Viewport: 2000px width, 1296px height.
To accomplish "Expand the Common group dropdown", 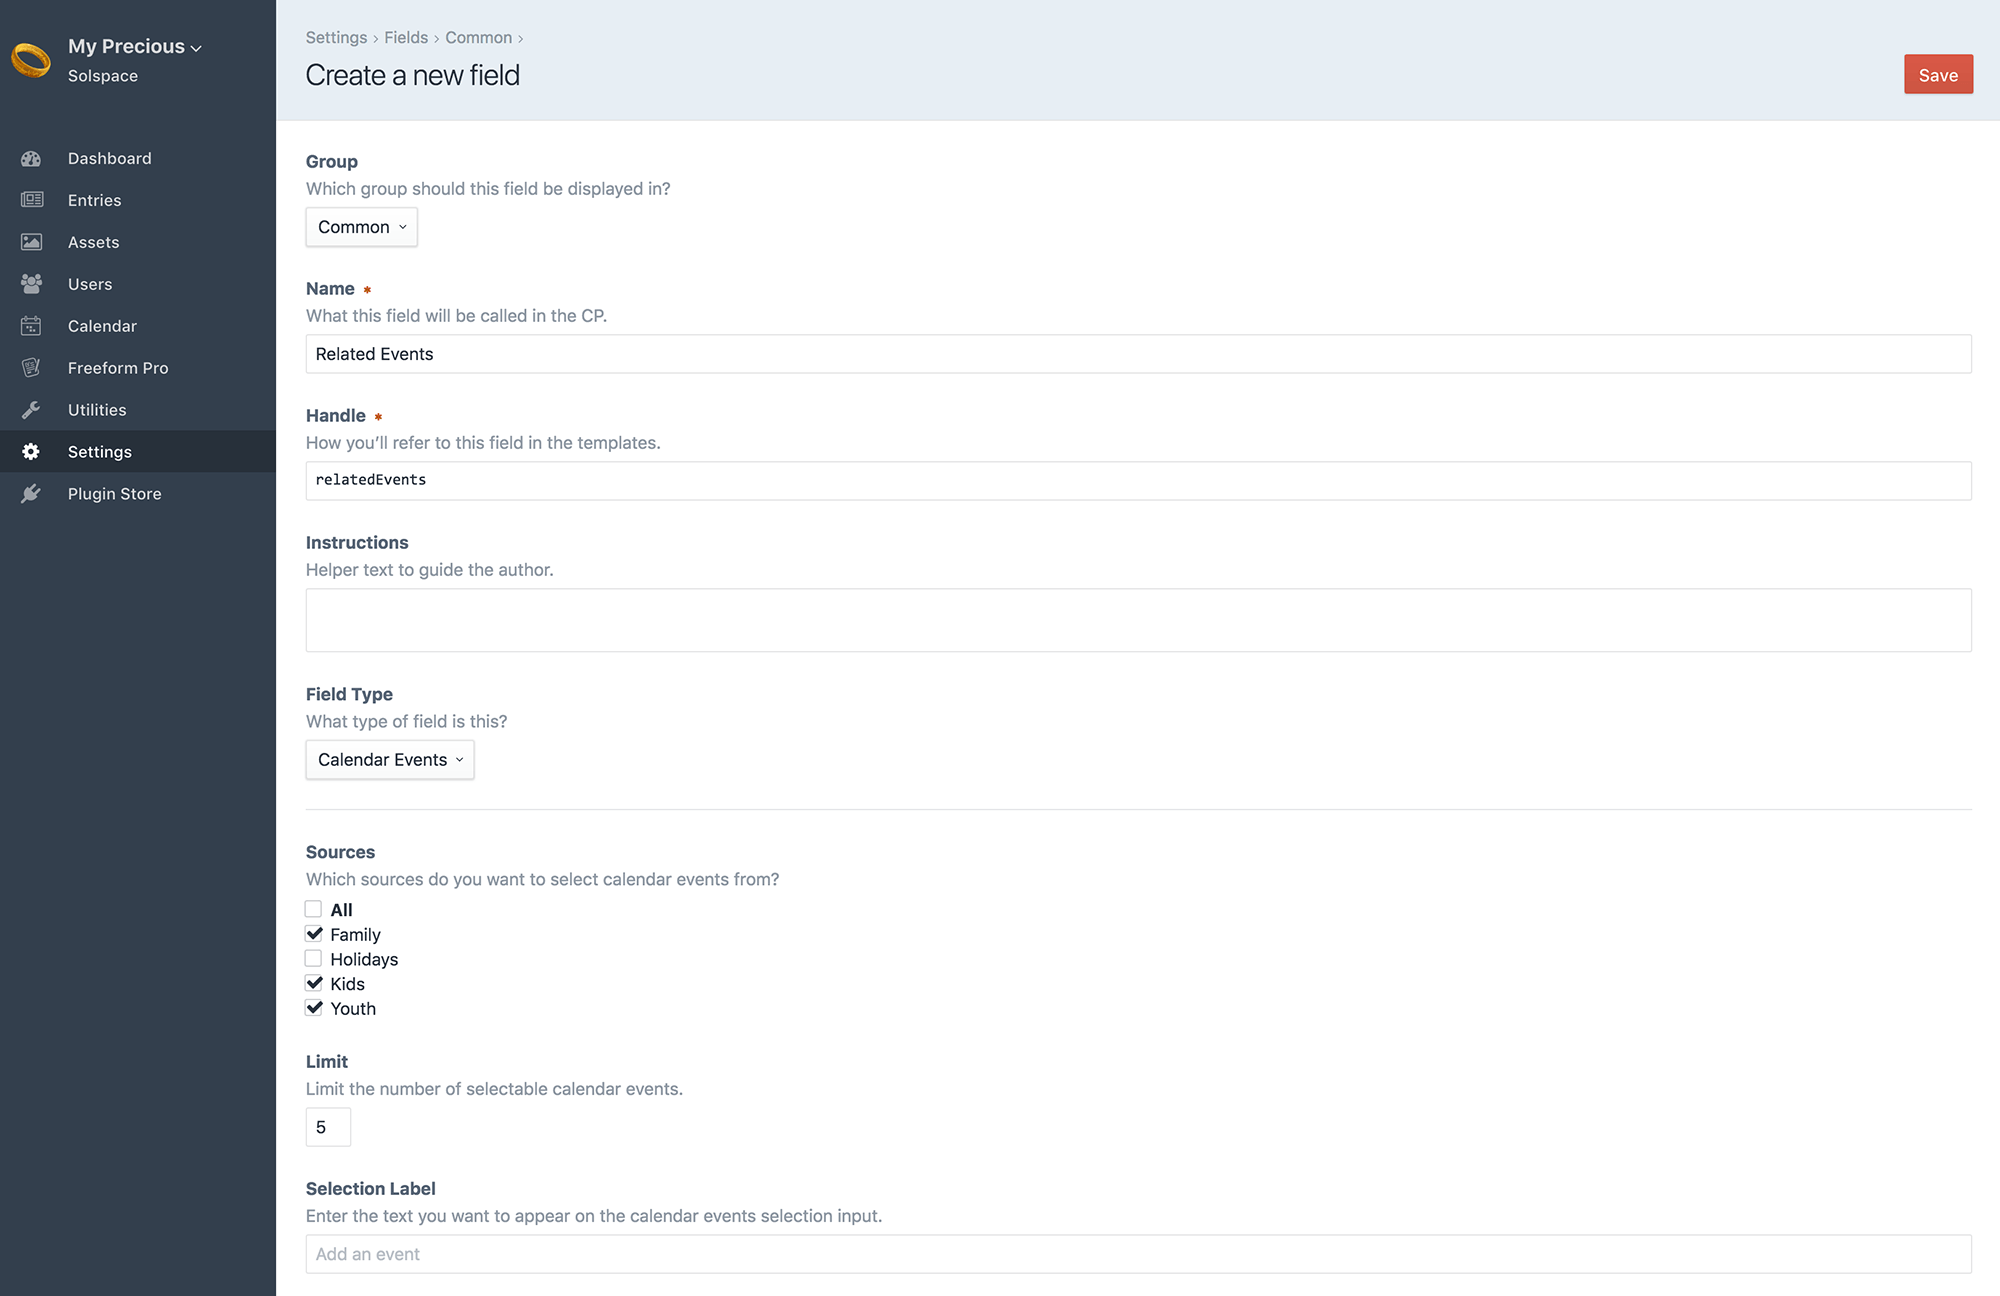I will click(360, 226).
